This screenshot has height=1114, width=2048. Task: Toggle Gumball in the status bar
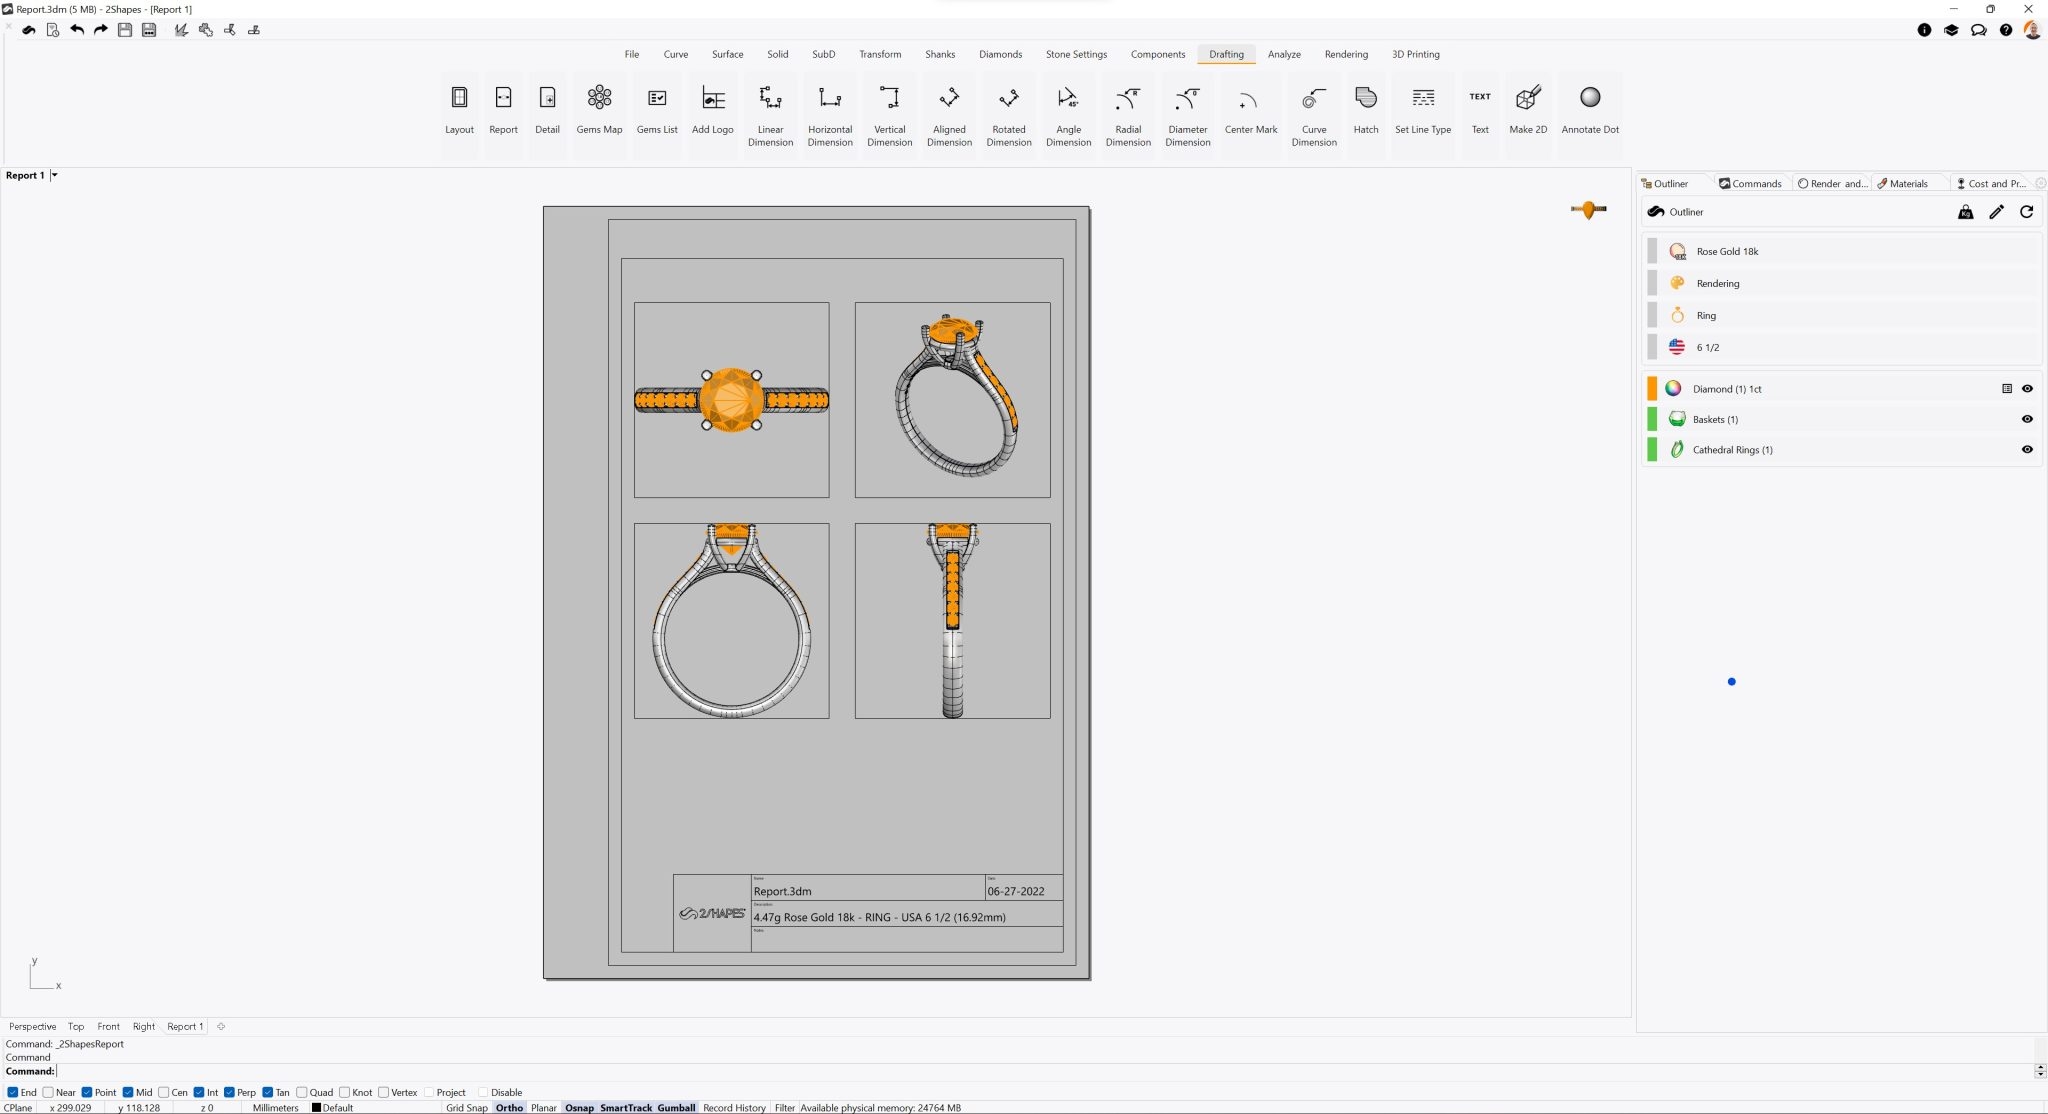pos(676,1107)
